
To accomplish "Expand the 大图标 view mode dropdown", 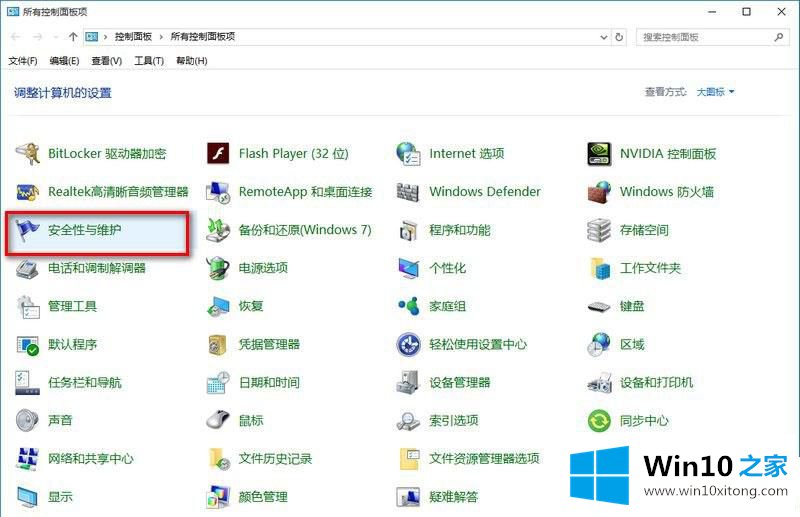I will click(x=715, y=92).
